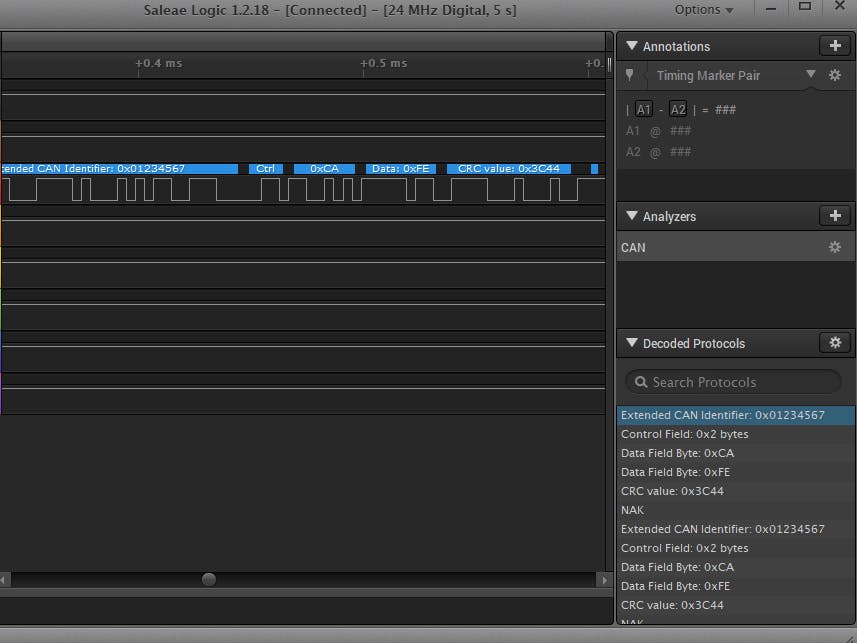Click the Extended CAN Identifier bubble on waveform
The height and width of the screenshot is (643, 857).
click(119, 168)
